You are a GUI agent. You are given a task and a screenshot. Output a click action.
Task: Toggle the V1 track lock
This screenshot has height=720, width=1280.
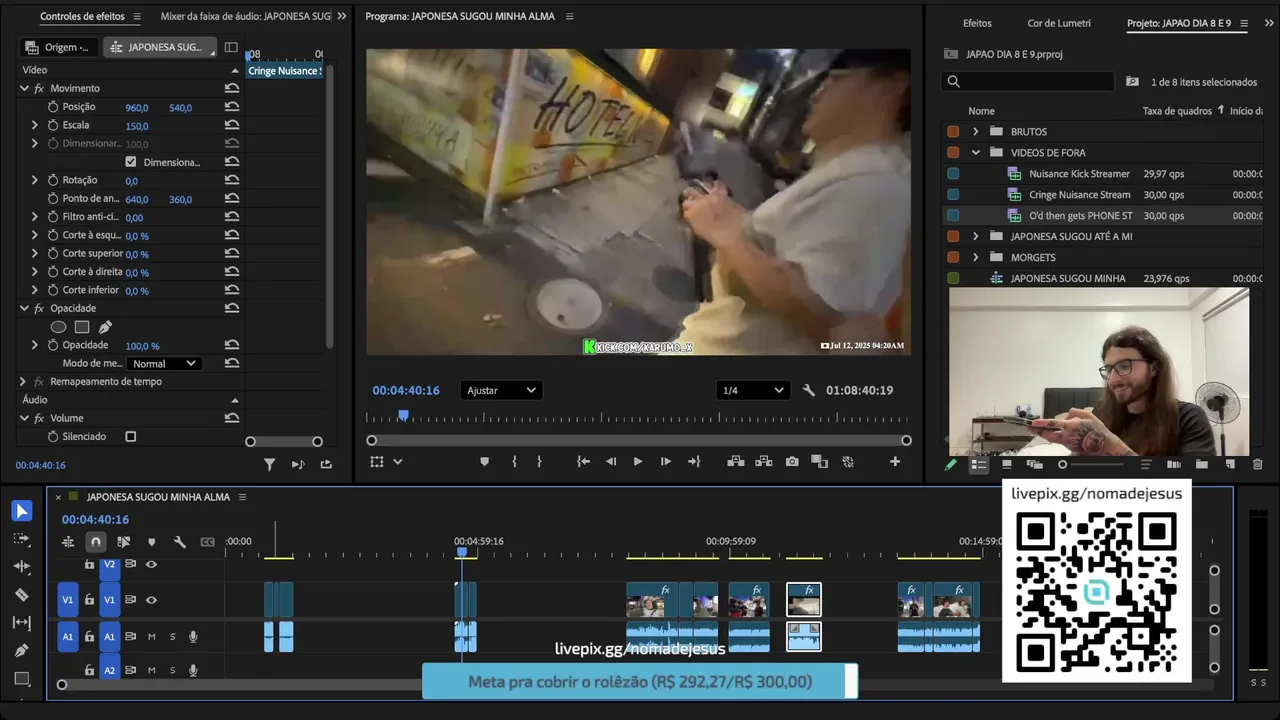coord(90,600)
